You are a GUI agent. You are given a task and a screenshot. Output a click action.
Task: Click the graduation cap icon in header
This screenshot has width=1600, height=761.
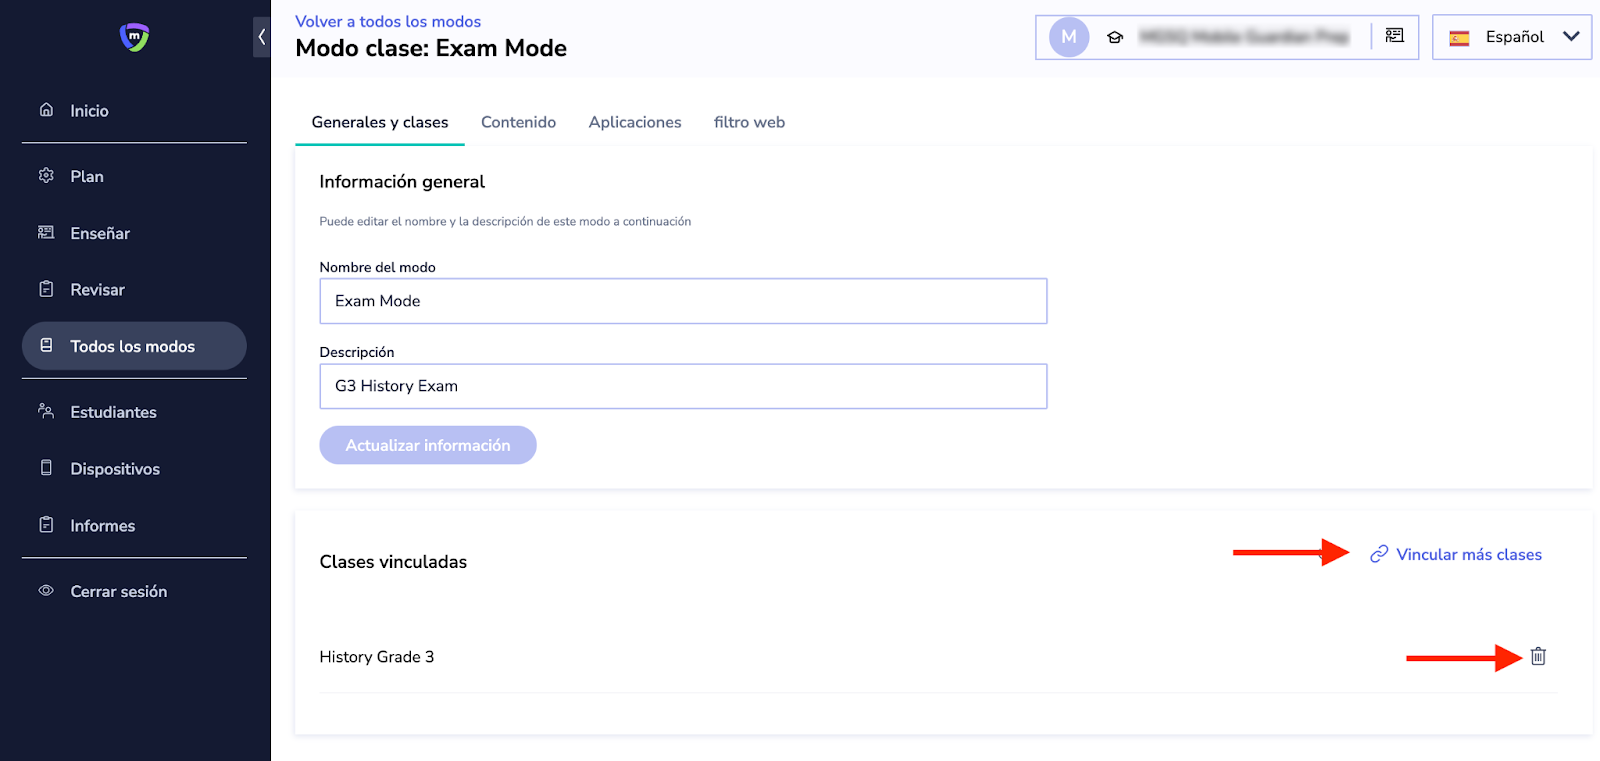(x=1115, y=37)
